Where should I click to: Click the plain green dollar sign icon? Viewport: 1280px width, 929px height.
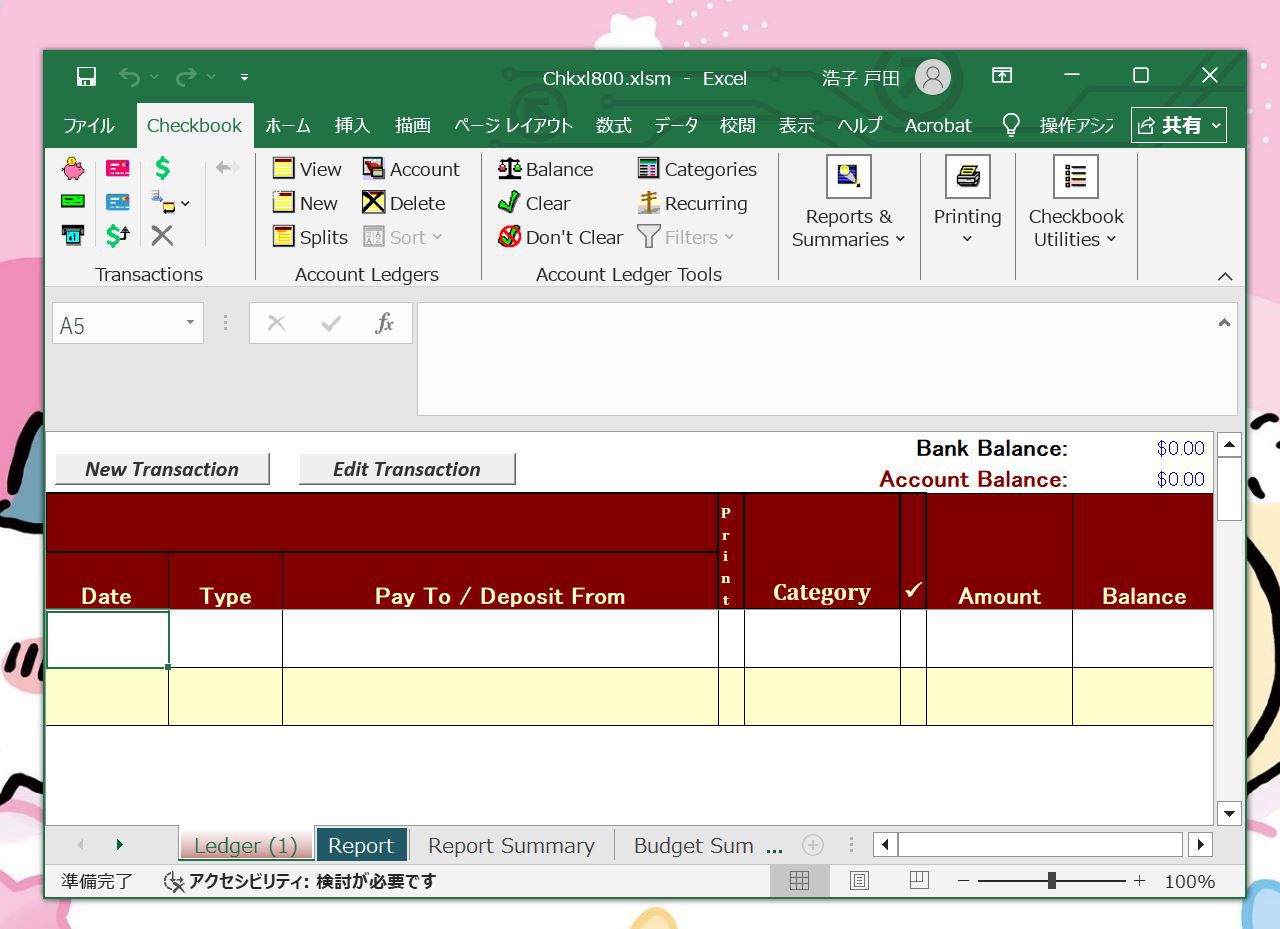[x=162, y=168]
